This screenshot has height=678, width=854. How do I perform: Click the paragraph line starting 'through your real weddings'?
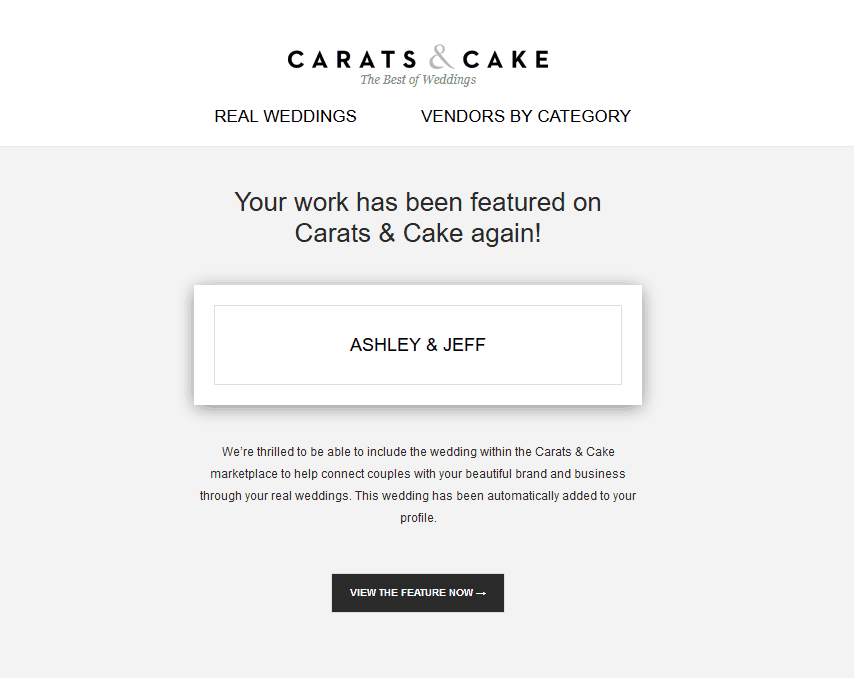coord(418,496)
